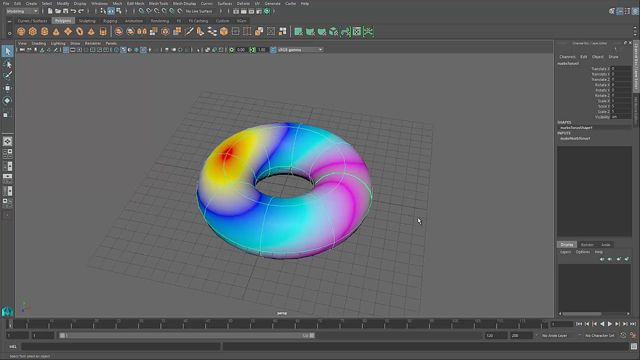This screenshot has height=360, width=640.
Task: Click the Undo arrow icon
Action: pyautogui.click(x=73, y=11)
